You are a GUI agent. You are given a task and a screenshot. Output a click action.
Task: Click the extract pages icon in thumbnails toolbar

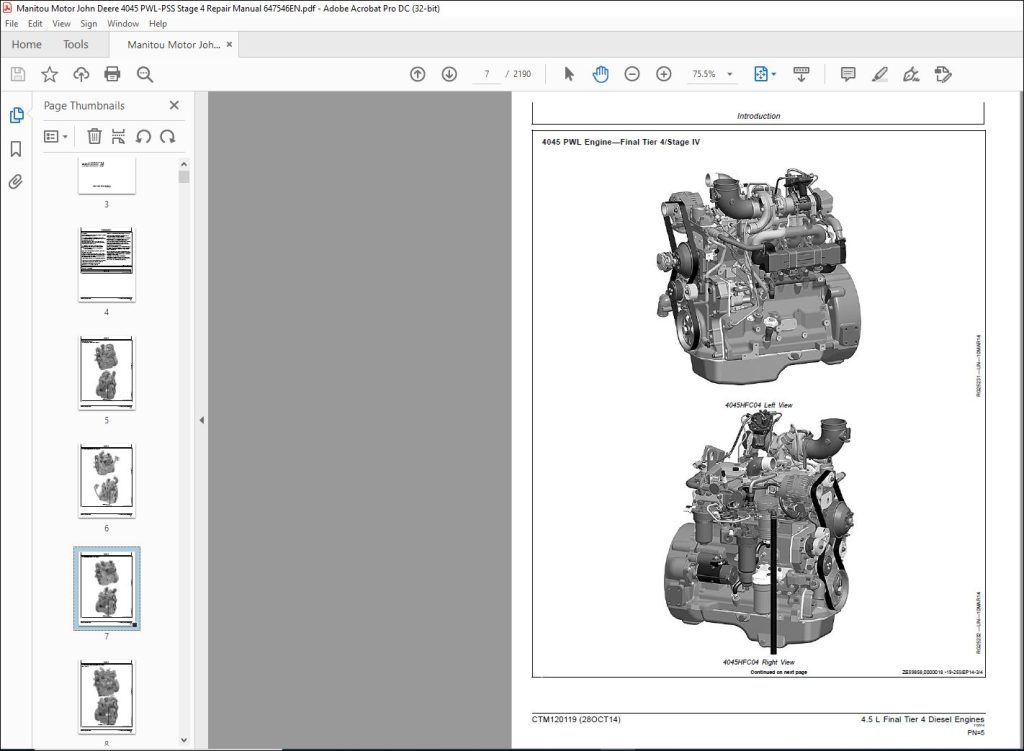coord(118,136)
